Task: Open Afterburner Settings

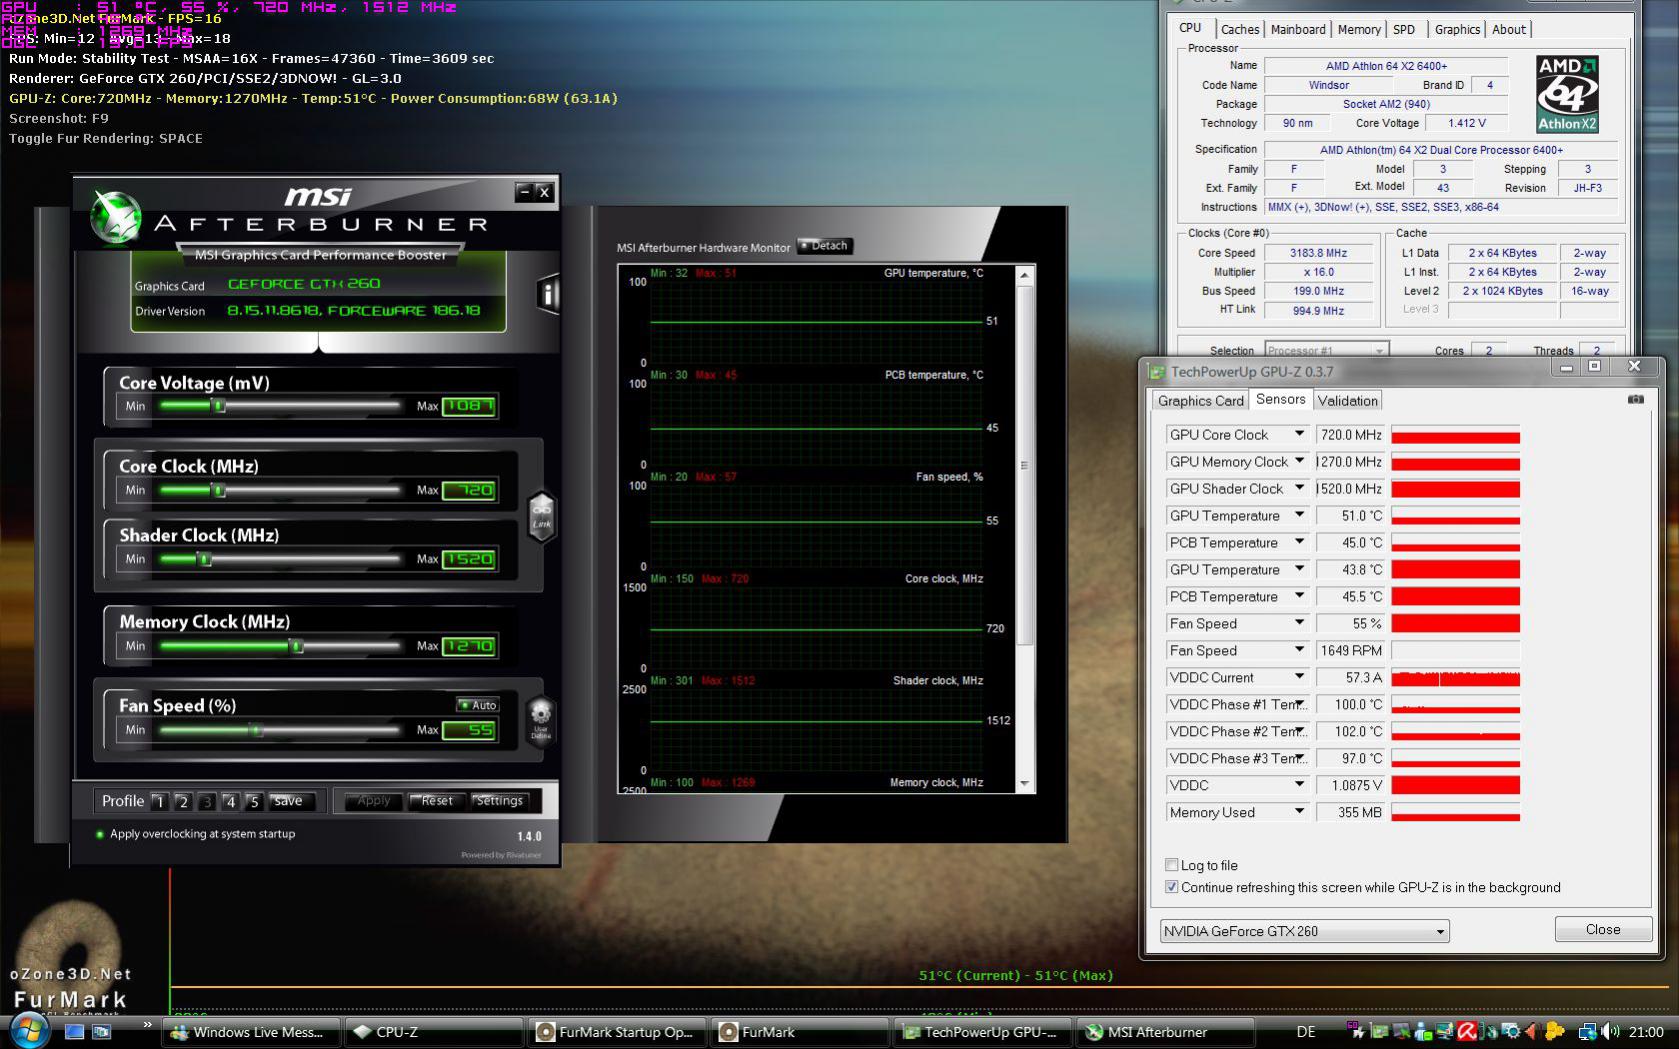Action: point(499,801)
